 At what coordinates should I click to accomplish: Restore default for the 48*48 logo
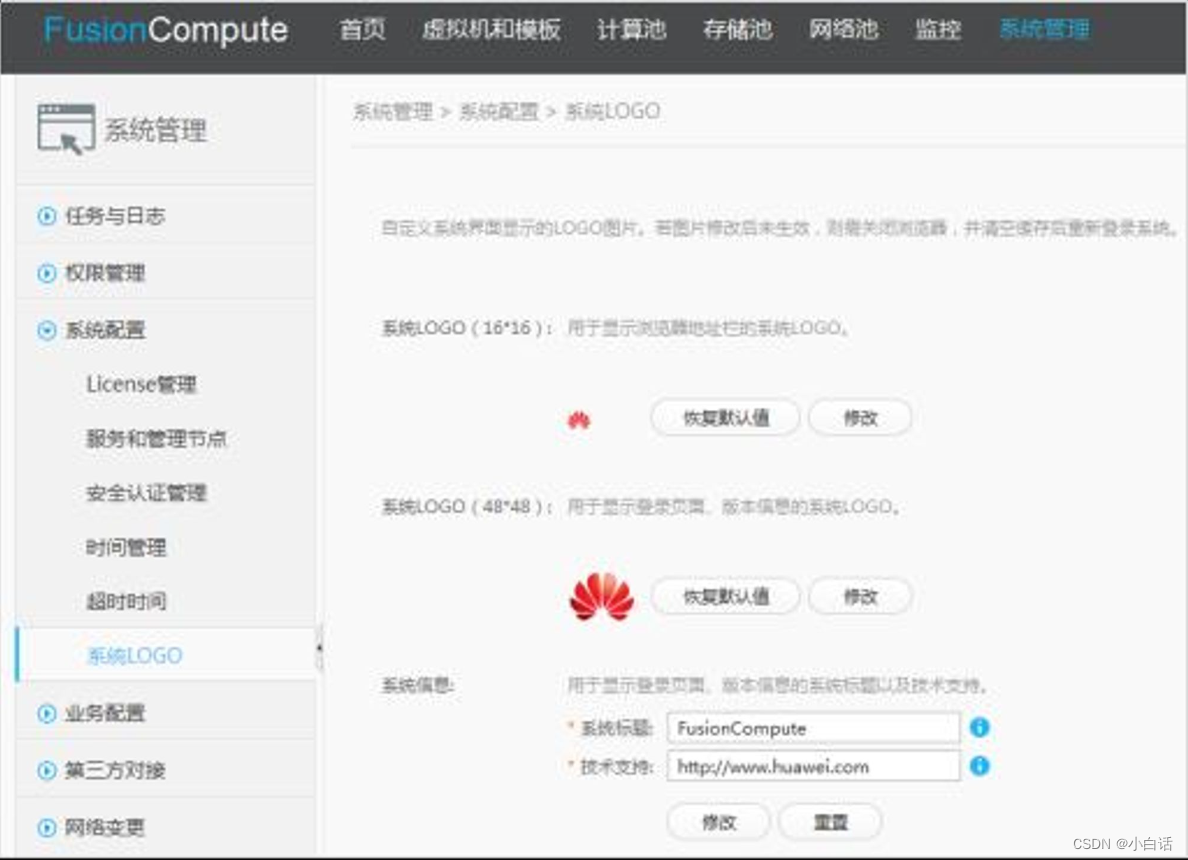(x=725, y=596)
